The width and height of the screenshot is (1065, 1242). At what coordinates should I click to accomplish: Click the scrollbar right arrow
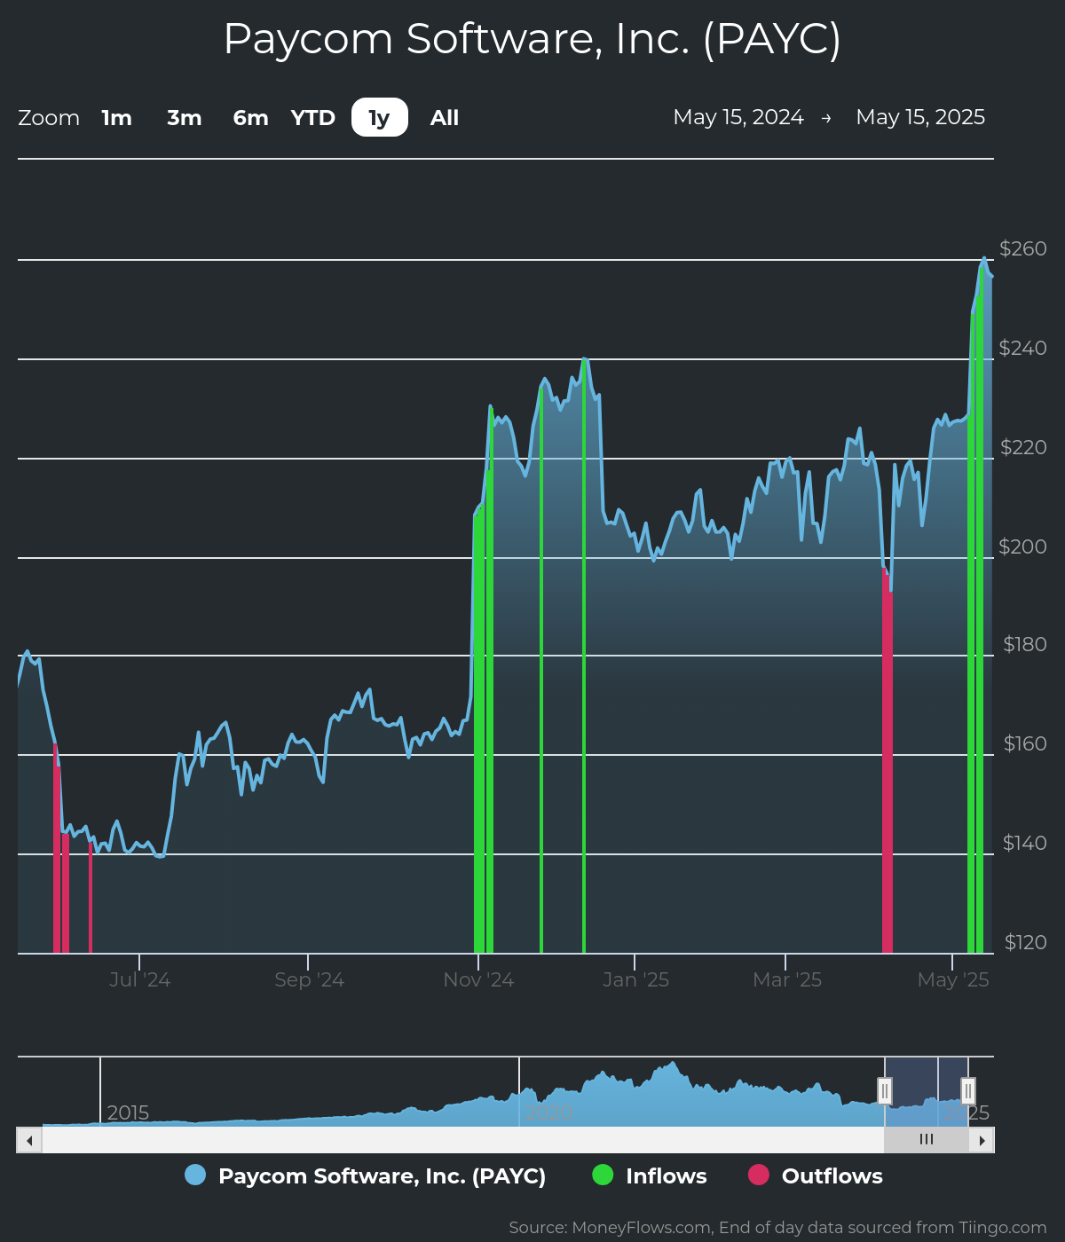(x=982, y=1140)
